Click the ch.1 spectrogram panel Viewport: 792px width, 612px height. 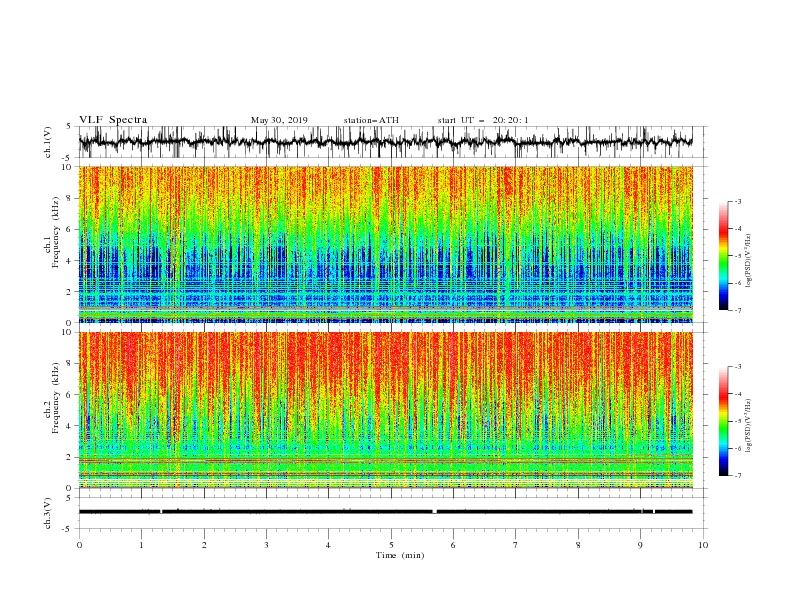pyautogui.click(x=385, y=244)
